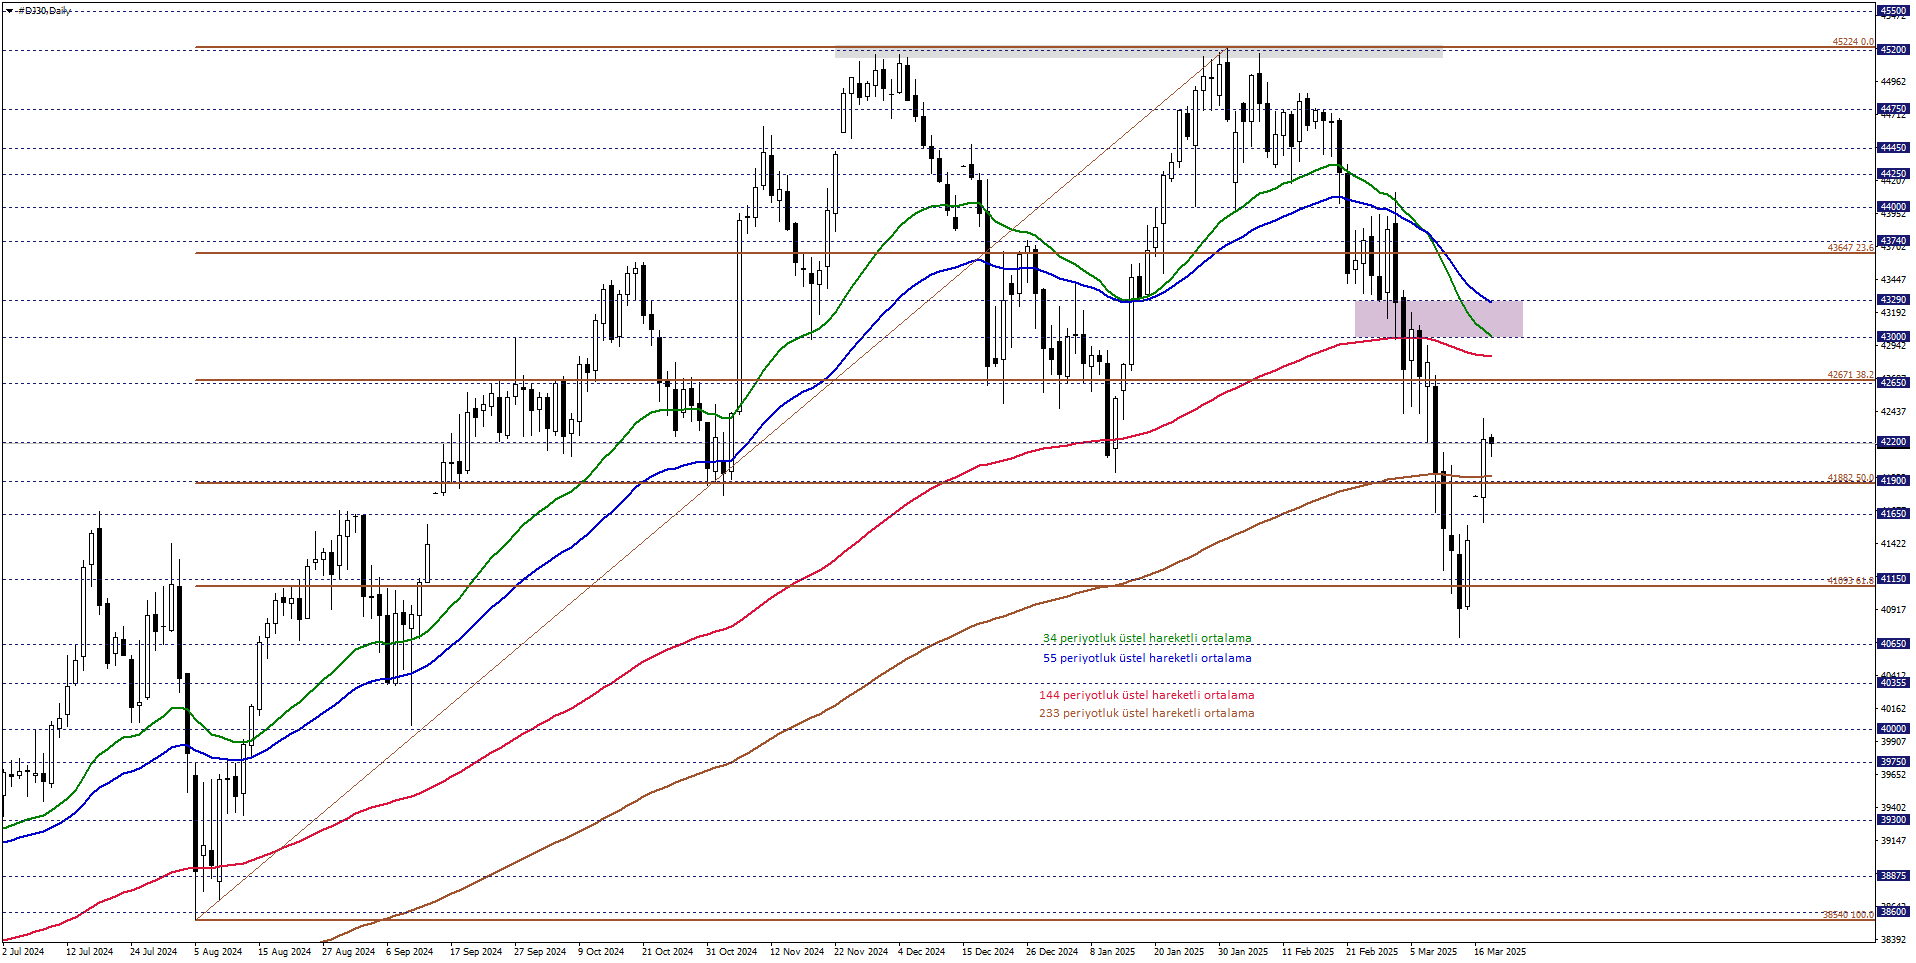Click the 30 Jan 2025 date label
The height and width of the screenshot is (963, 1916).
(x=1243, y=952)
